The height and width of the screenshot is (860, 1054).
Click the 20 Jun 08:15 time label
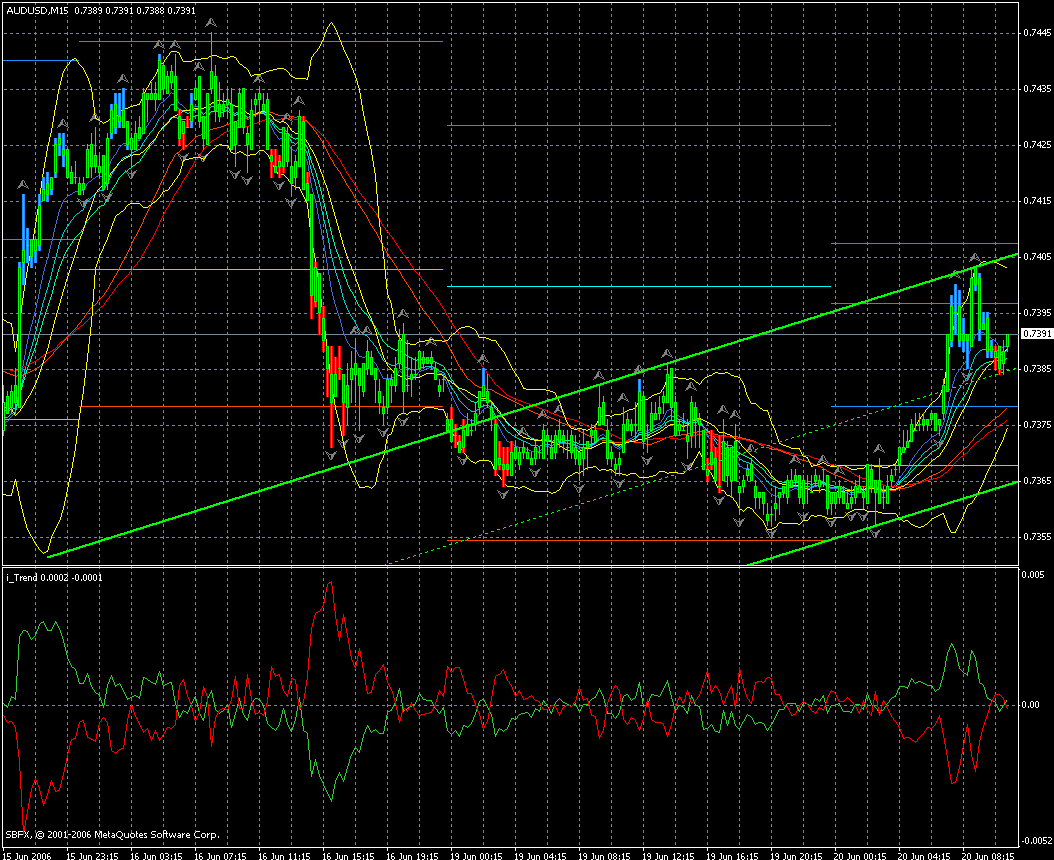[988, 856]
